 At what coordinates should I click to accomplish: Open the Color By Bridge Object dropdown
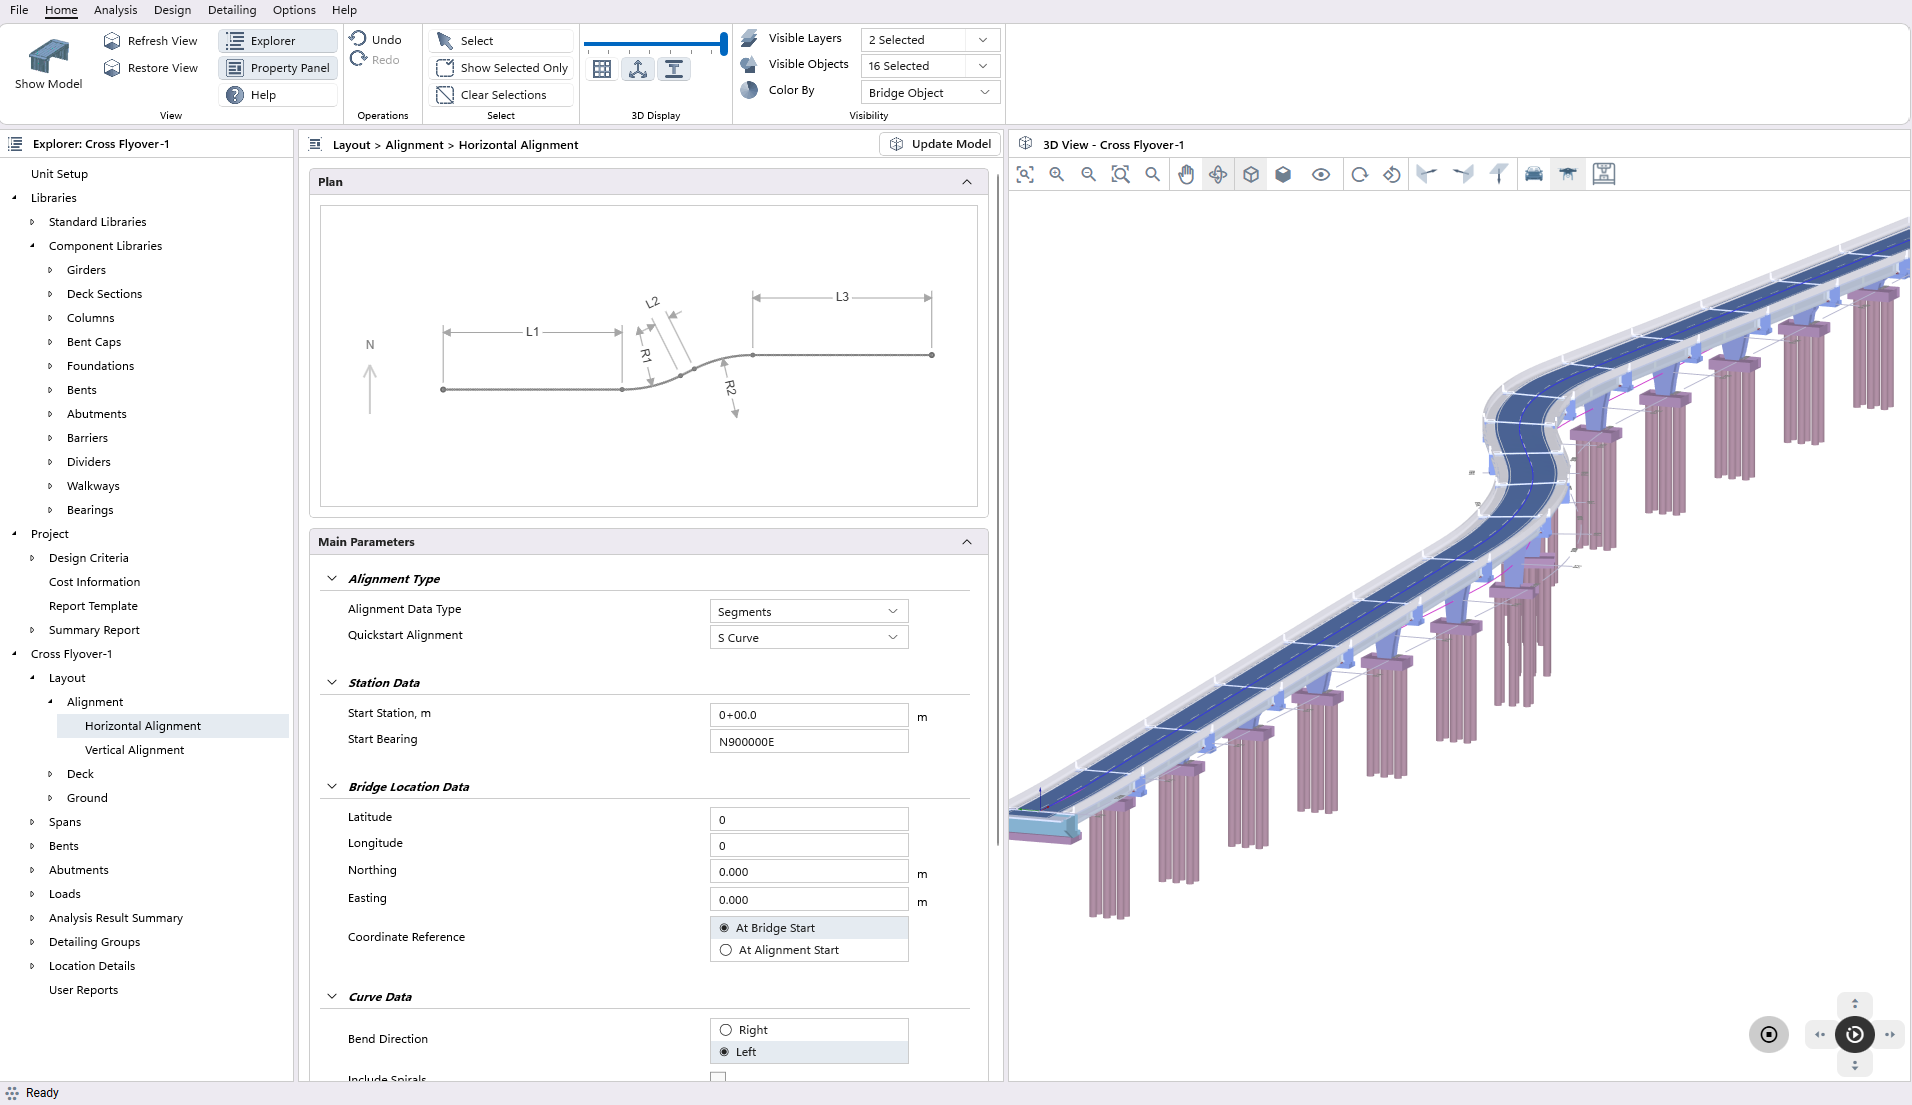pos(929,93)
